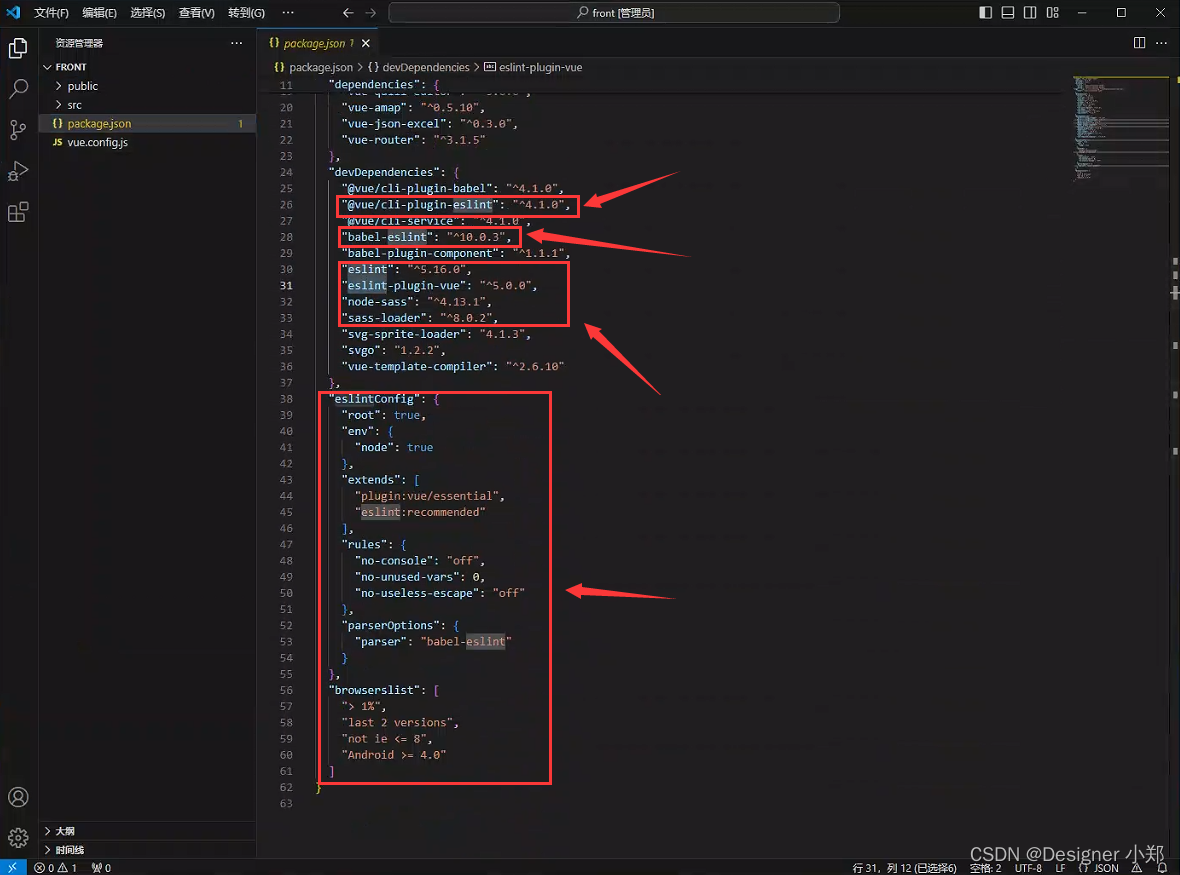Click "svg-sprite-loader" on line 34

pos(403,334)
